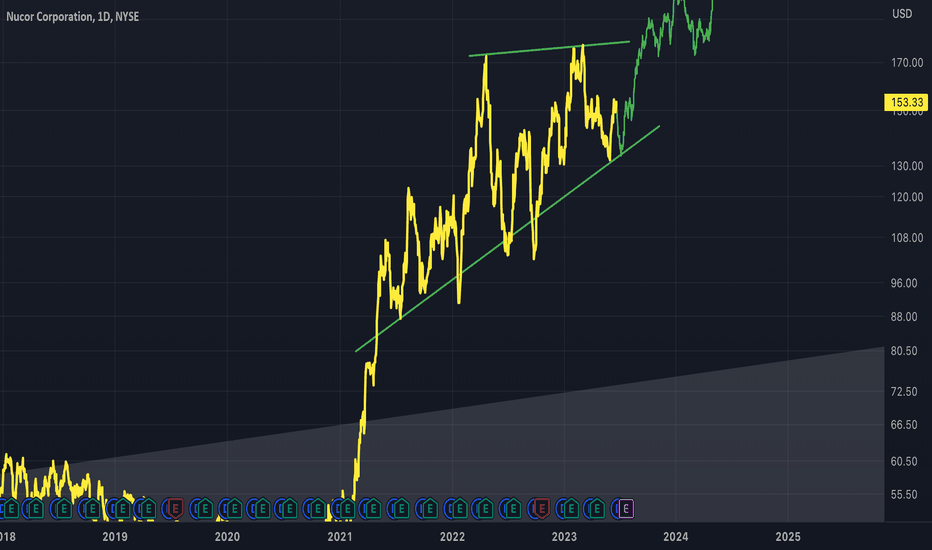The height and width of the screenshot is (550, 932).
Task: Click the 72.50 price axis label
Action: click(x=904, y=391)
